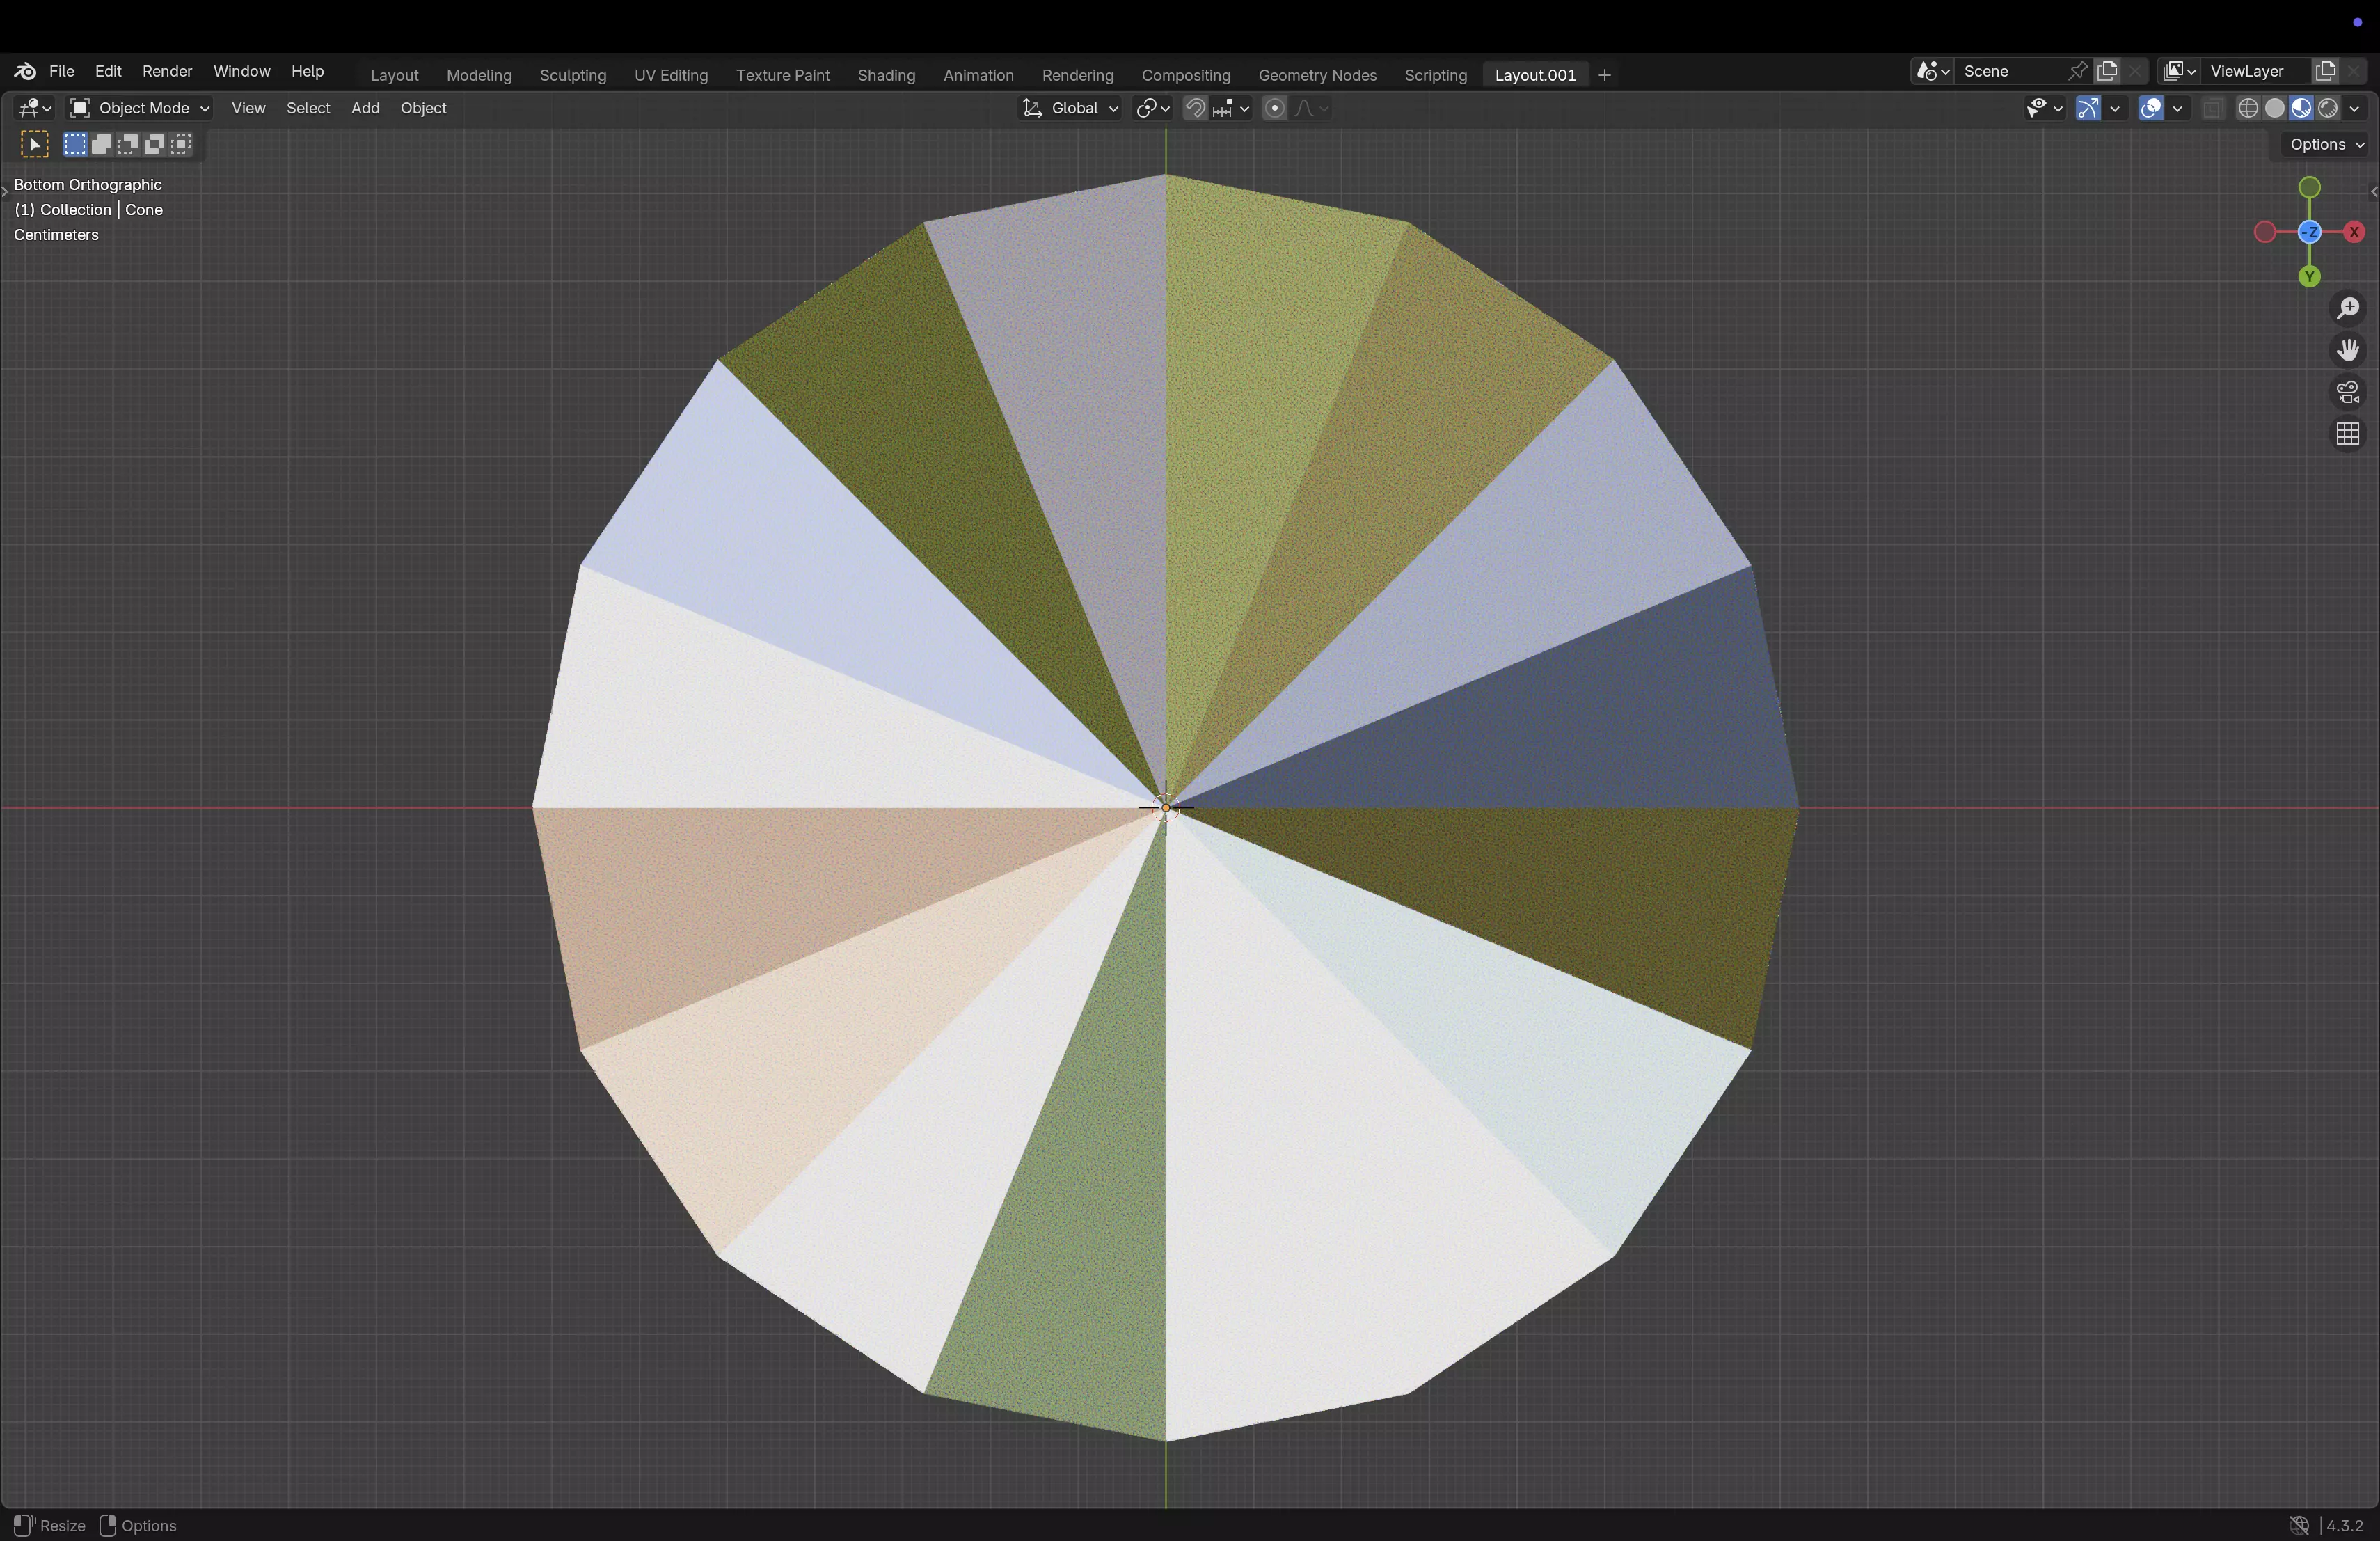Click the add workspace plus button
The width and height of the screenshot is (2380, 1541).
1605,75
